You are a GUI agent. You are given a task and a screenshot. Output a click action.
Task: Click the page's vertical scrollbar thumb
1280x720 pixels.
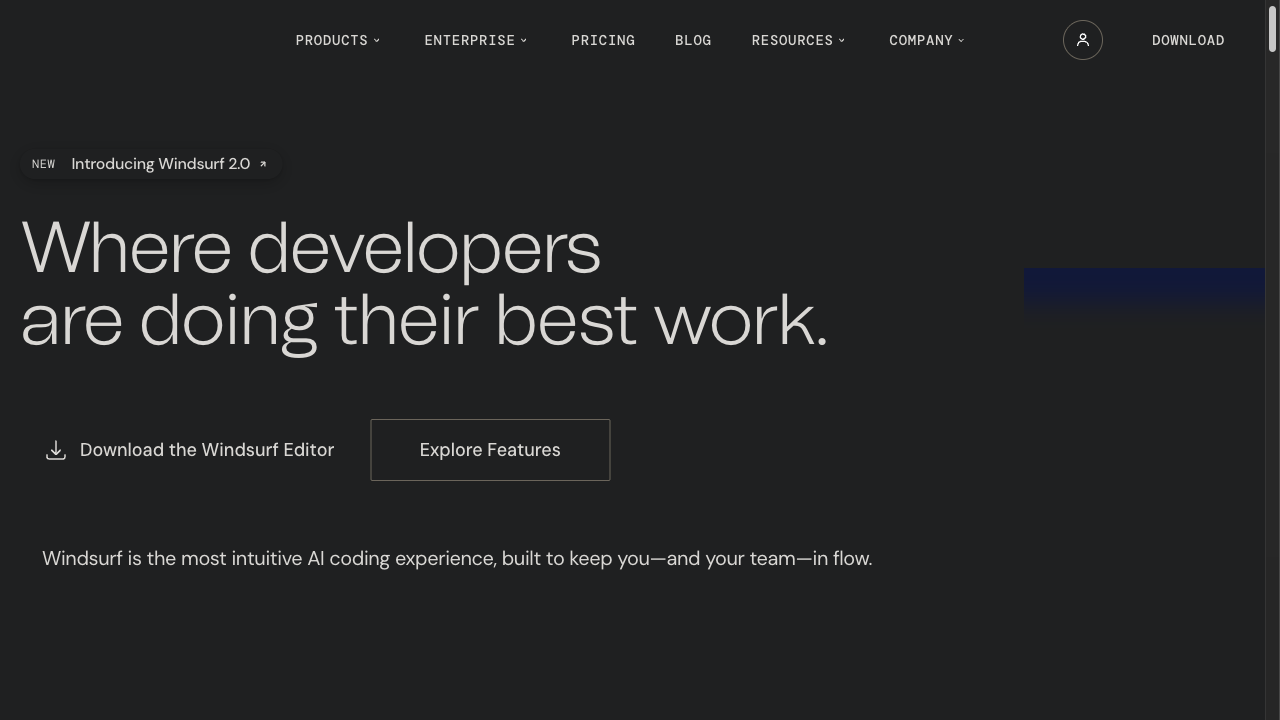tap(1272, 28)
